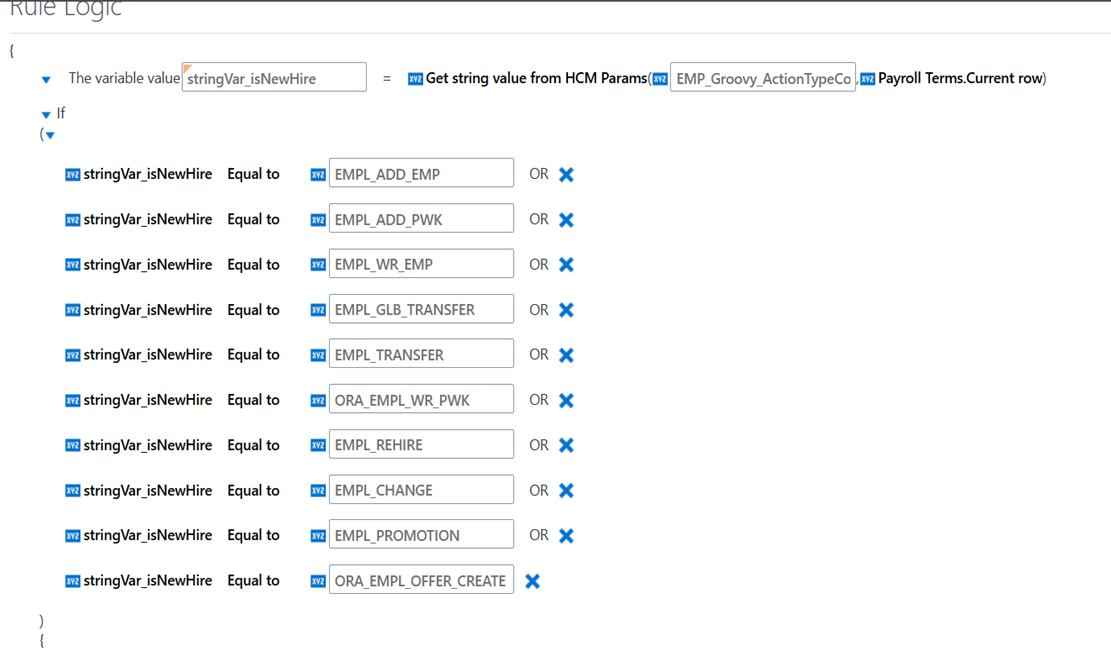
Task: Remove the ORA_EMPL_WR_PWK condition
Action: (x=566, y=400)
